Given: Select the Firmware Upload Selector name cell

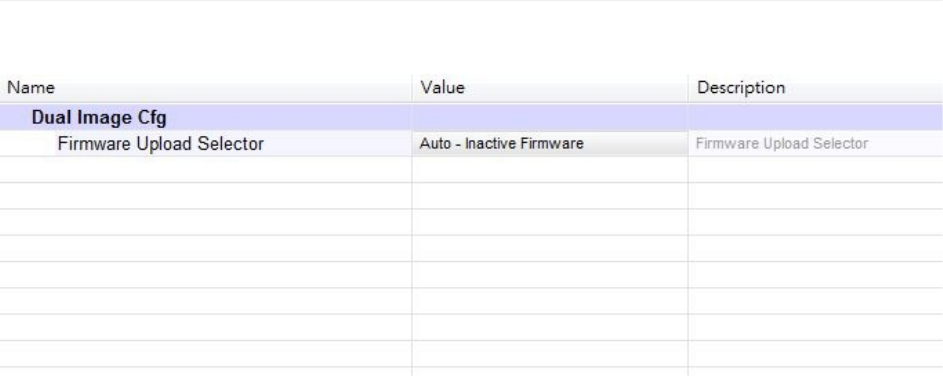Looking at the screenshot, I should coord(161,144).
